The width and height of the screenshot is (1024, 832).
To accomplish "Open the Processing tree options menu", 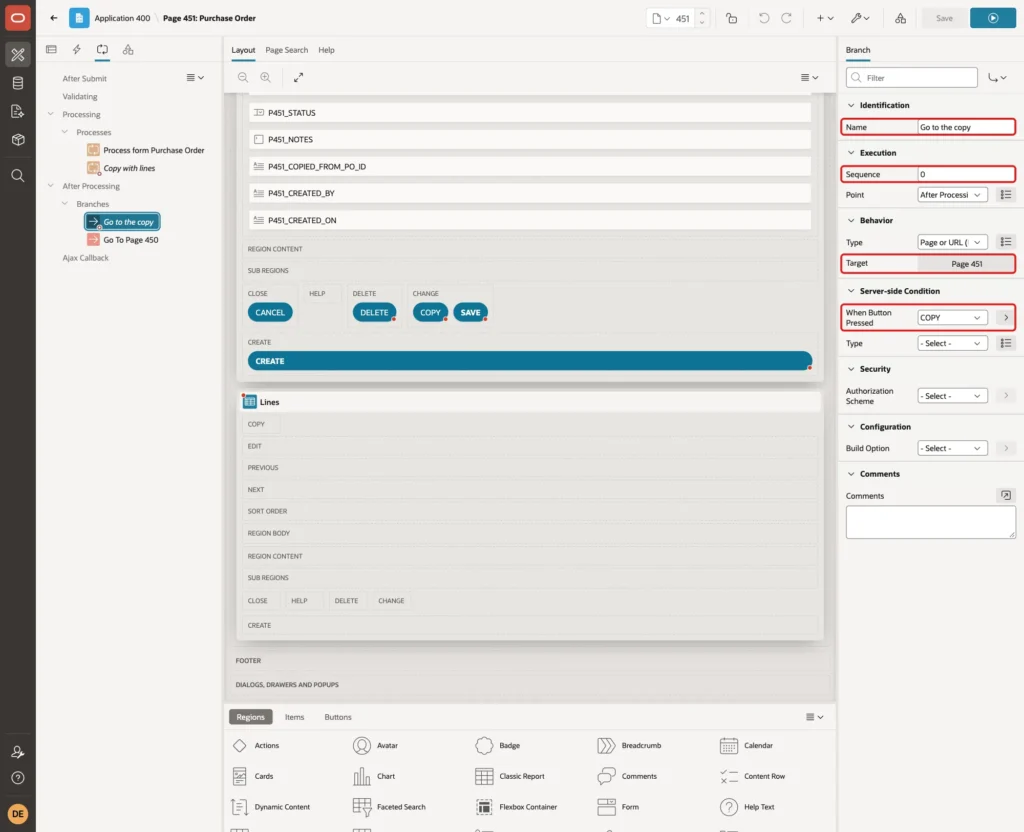I will point(195,77).
